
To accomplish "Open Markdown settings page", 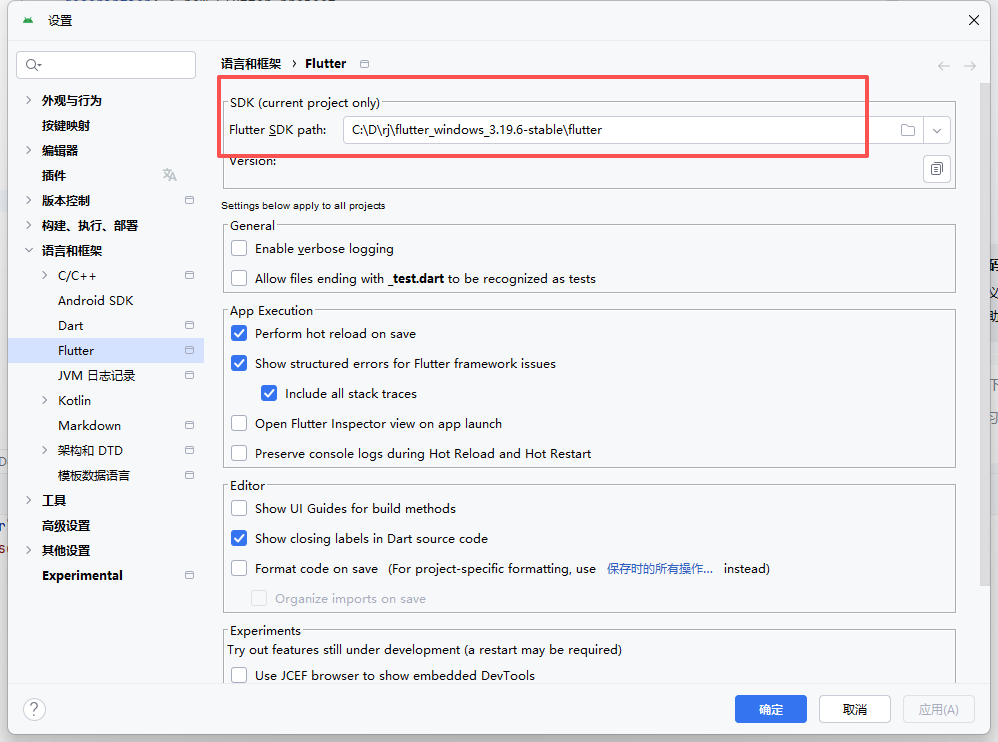I will [x=90, y=425].
